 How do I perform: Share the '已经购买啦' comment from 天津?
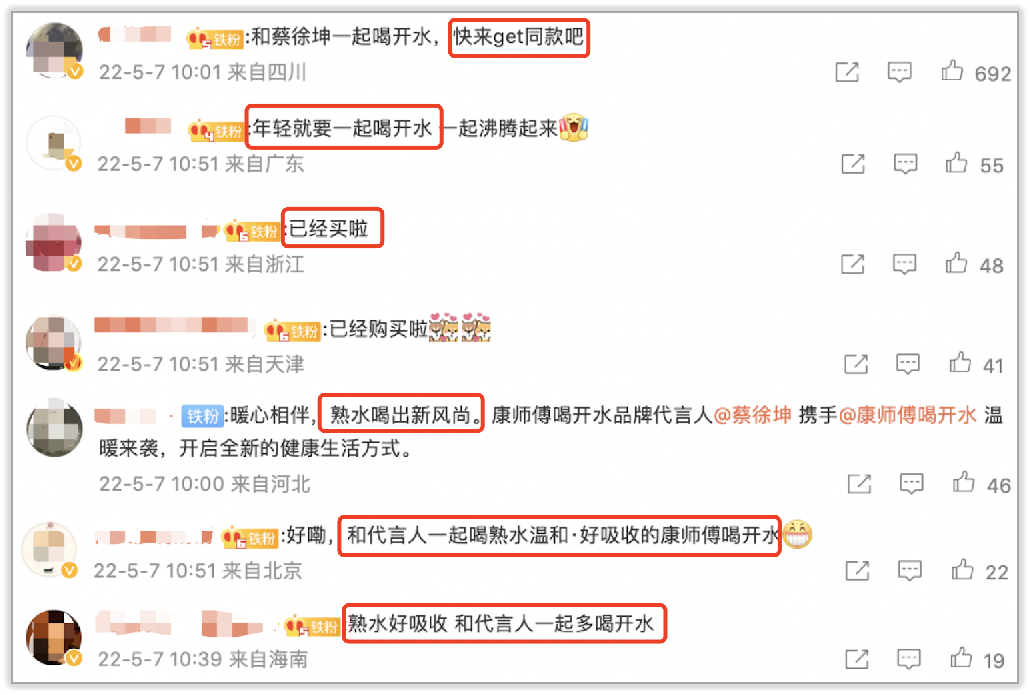(x=856, y=364)
